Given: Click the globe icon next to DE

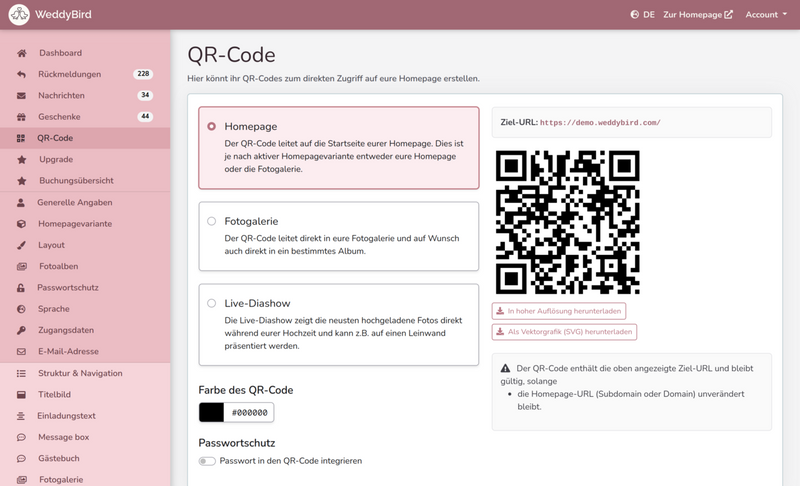Looking at the screenshot, I should (635, 14).
